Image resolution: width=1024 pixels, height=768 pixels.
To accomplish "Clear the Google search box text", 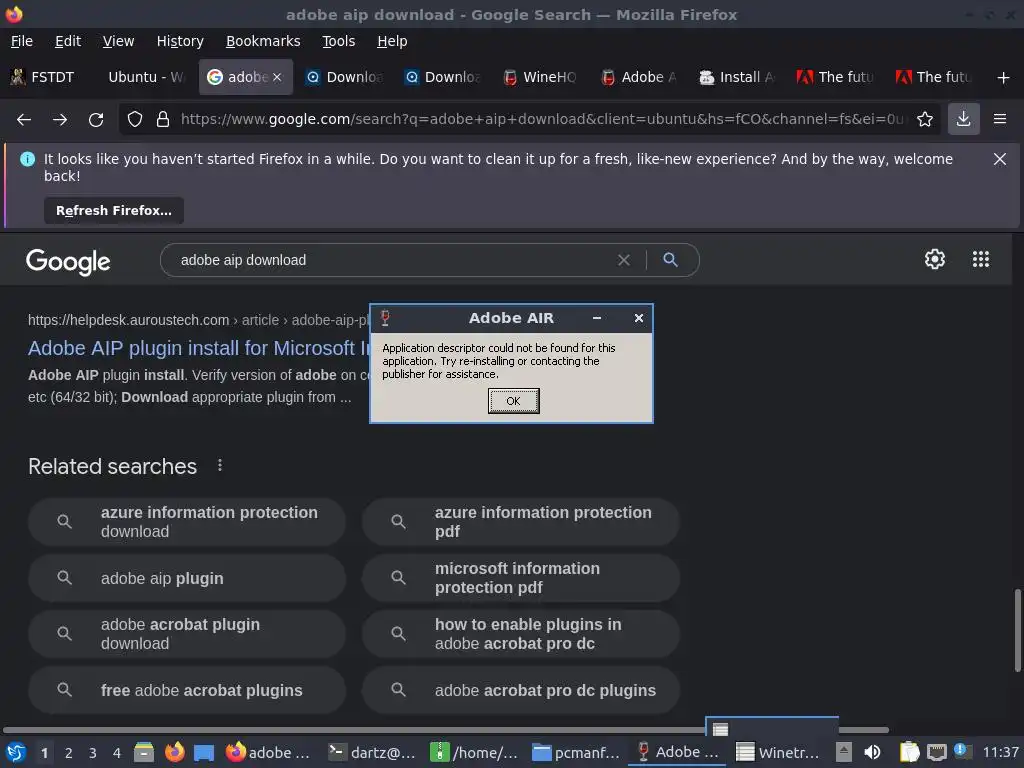I will (x=624, y=260).
